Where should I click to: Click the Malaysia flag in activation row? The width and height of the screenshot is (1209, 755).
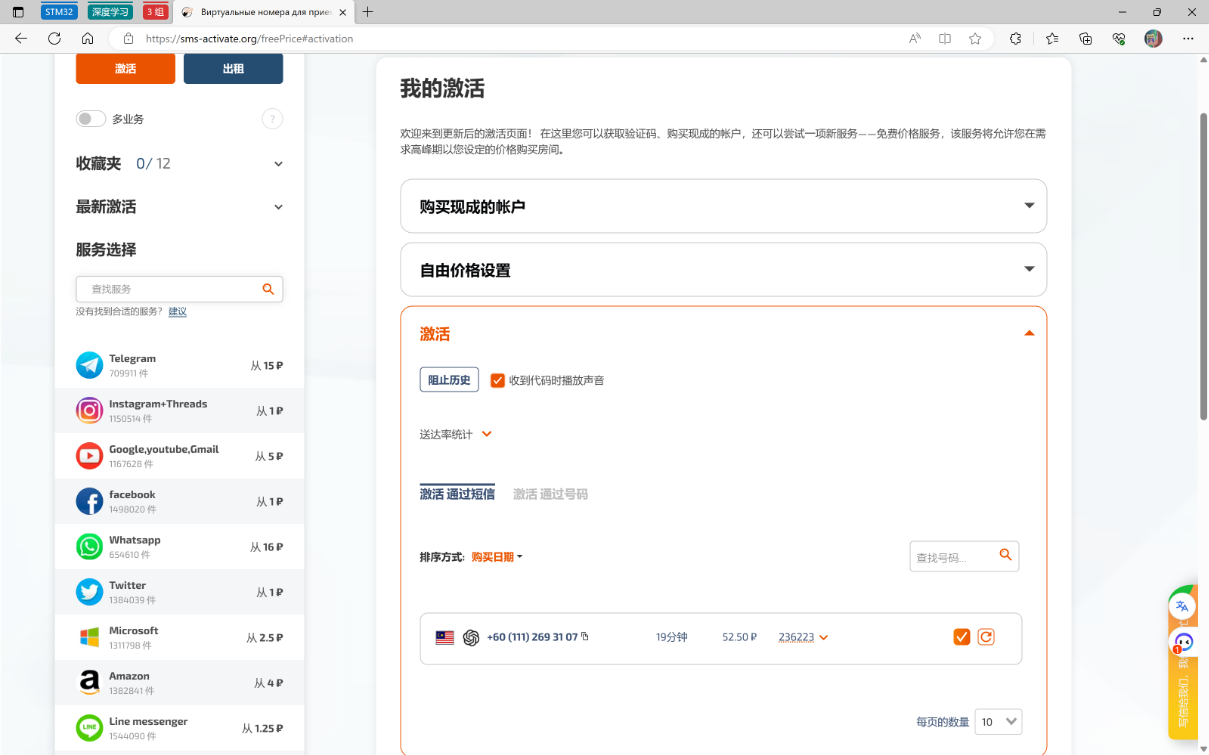[x=445, y=638]
